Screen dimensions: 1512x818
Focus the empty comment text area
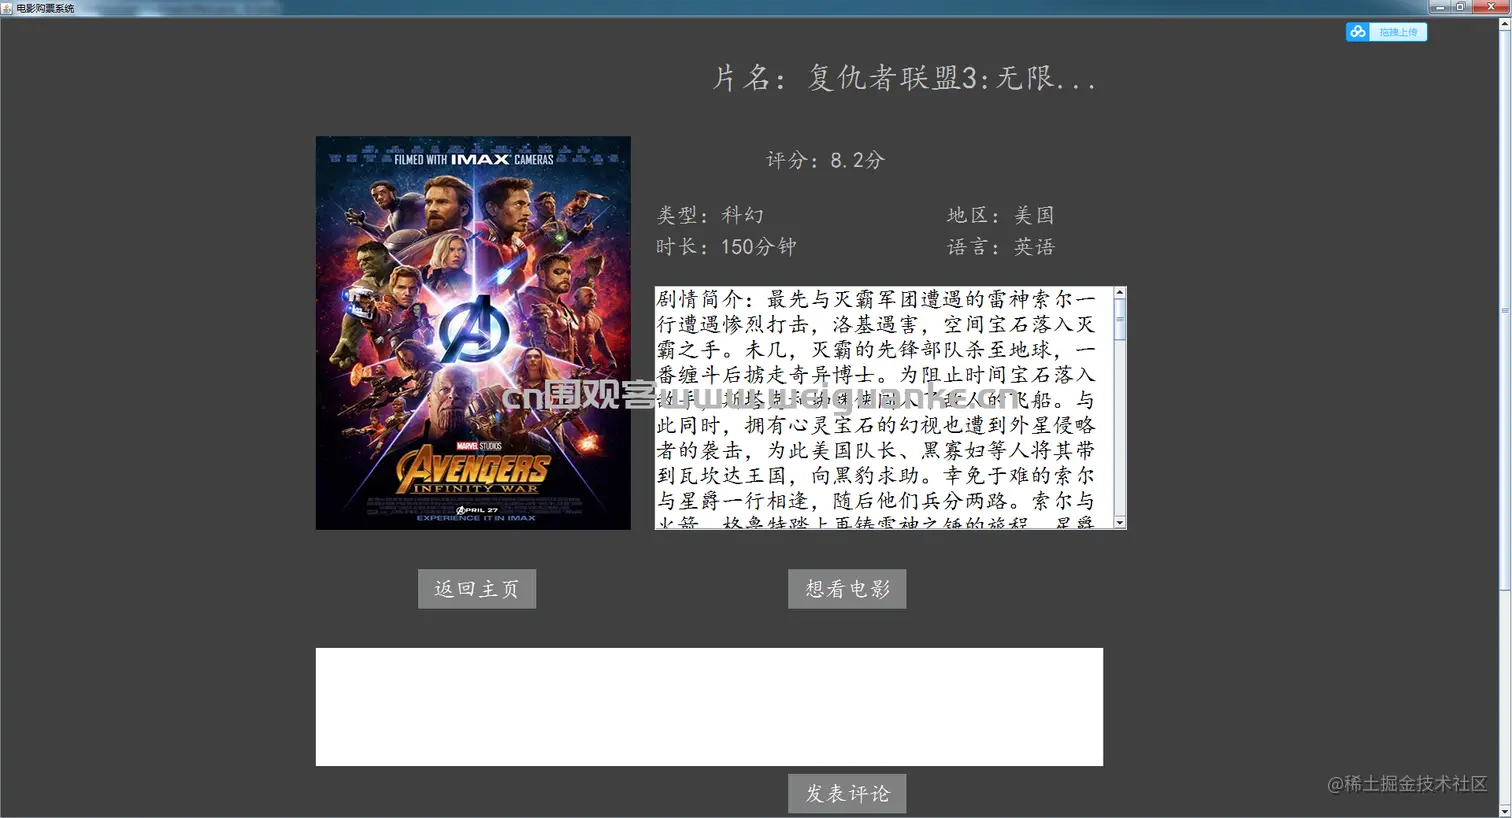(x=709, y=707)
